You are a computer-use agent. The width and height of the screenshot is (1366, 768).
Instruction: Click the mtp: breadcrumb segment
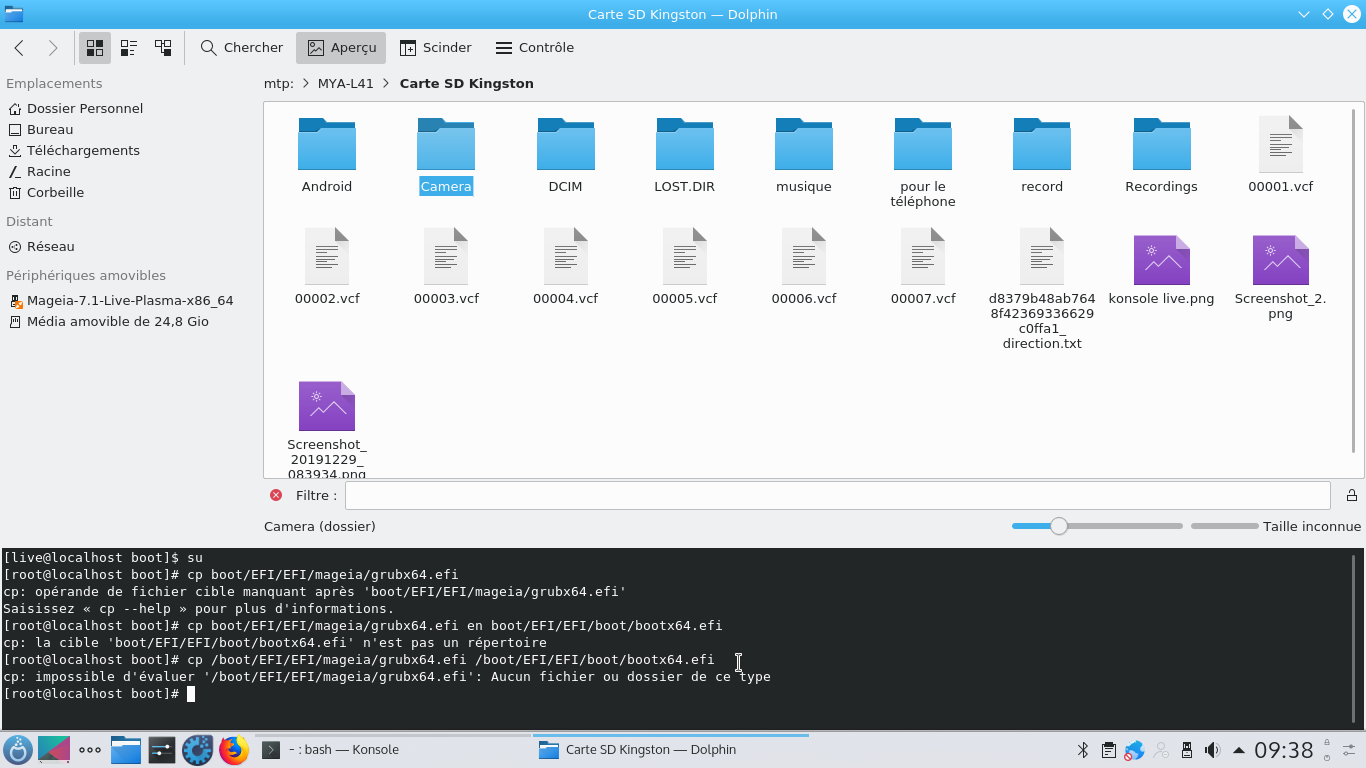(x=279, y=84)
